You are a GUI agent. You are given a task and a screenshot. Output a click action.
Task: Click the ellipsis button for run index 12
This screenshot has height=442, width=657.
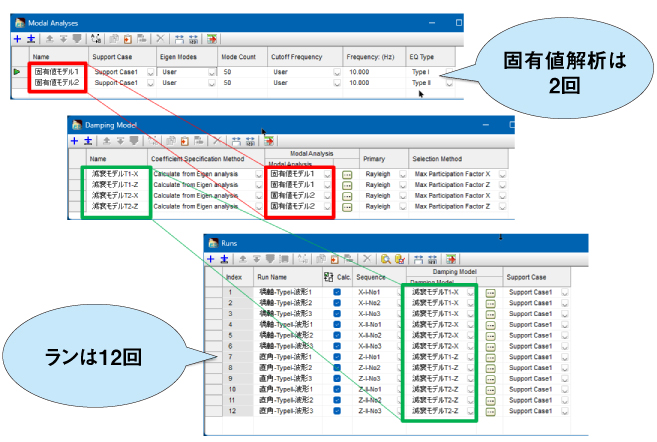pos(490,412)
